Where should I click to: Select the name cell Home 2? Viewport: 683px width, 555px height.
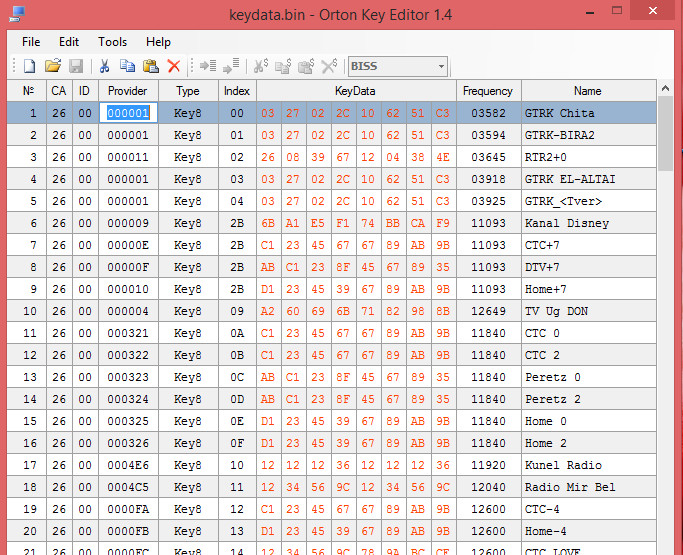[588, 443]
